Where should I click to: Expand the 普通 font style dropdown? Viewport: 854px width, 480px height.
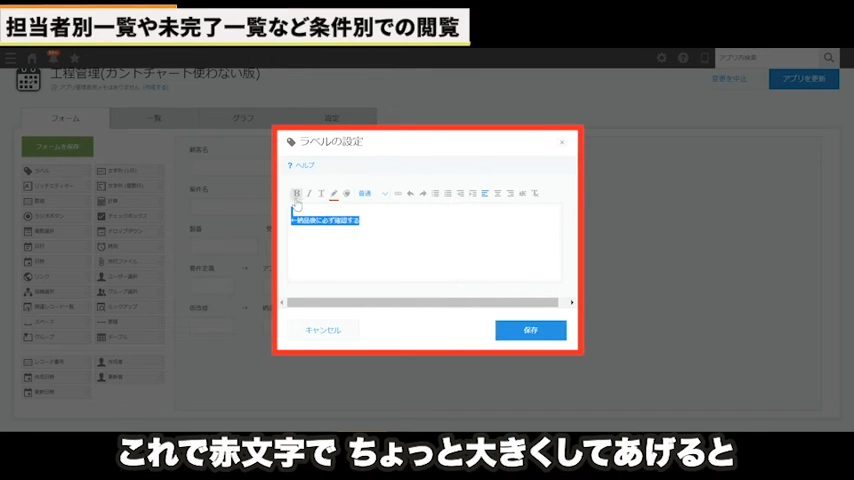373,193
